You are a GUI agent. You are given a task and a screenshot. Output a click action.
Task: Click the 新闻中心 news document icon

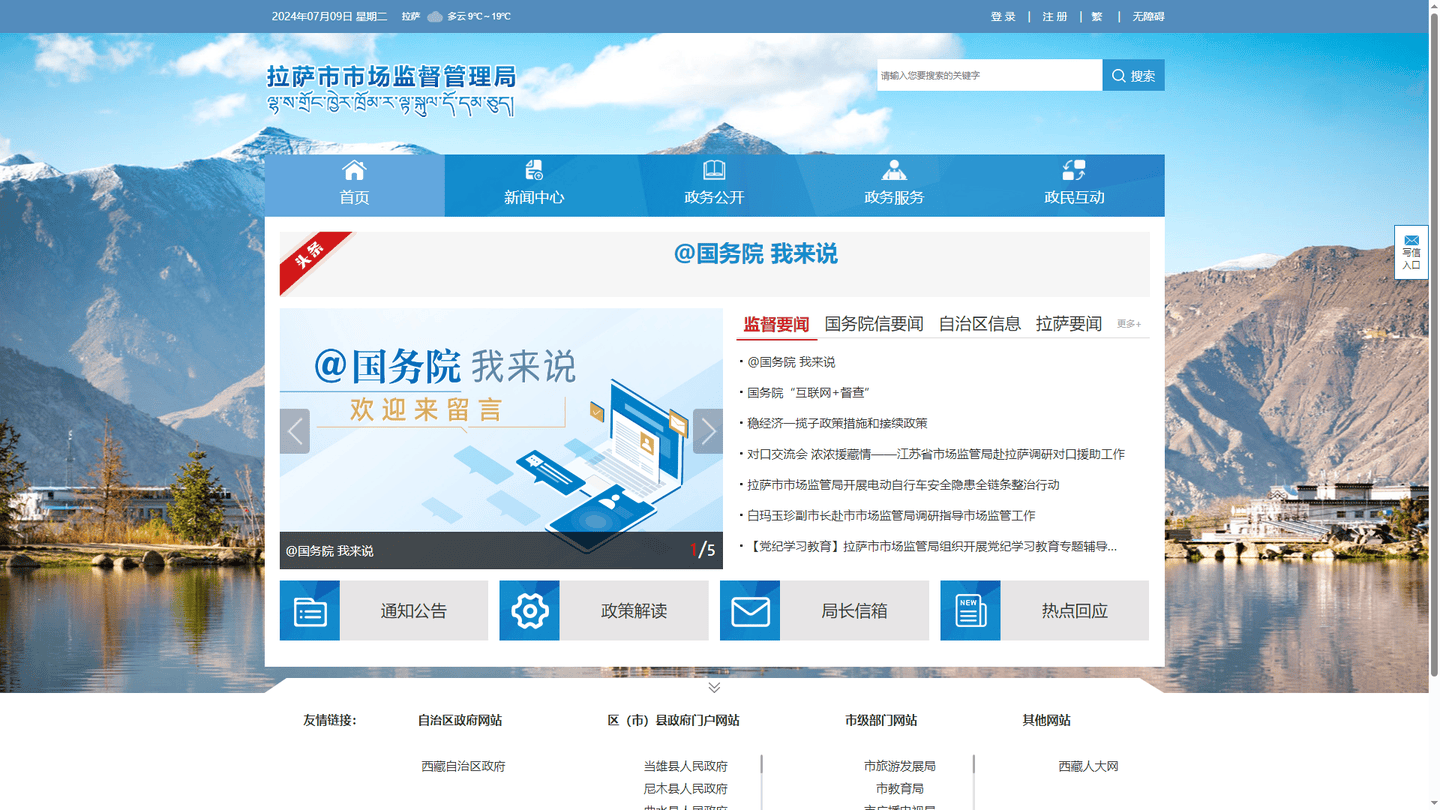[534, 170]
